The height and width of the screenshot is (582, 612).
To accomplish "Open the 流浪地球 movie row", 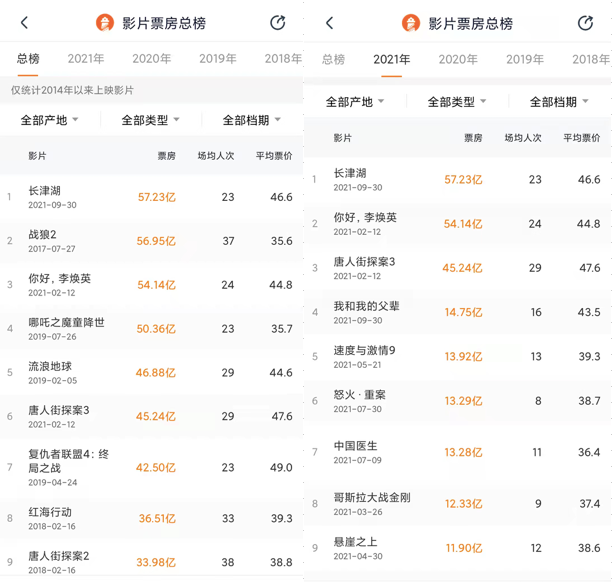I will tap(151, 373).
